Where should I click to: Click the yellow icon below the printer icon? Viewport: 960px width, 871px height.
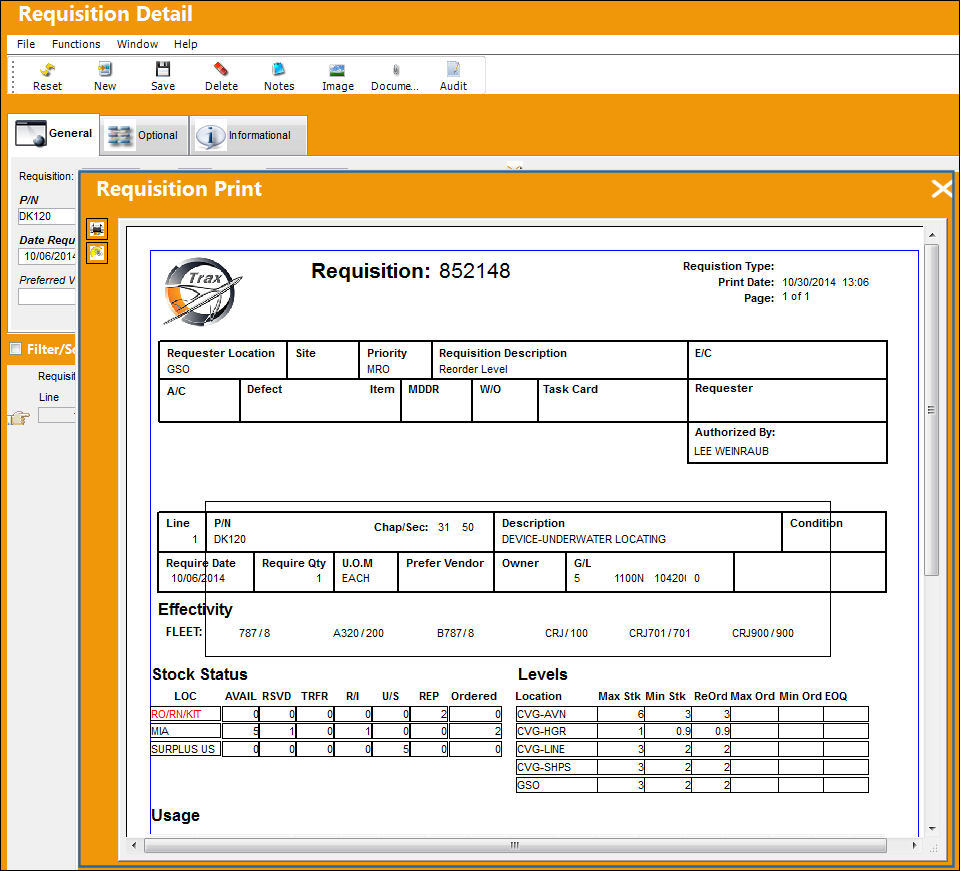(97, 253)
